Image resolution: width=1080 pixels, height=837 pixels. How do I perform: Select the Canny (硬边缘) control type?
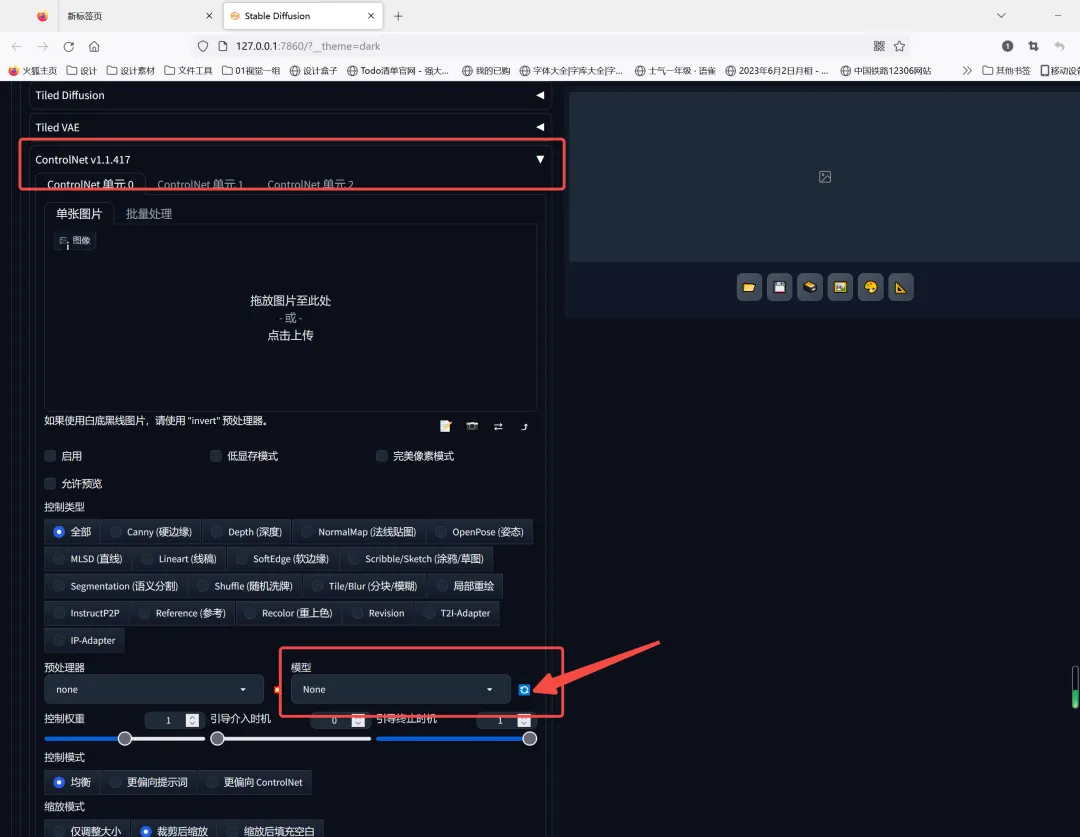[x=150, y=532]
